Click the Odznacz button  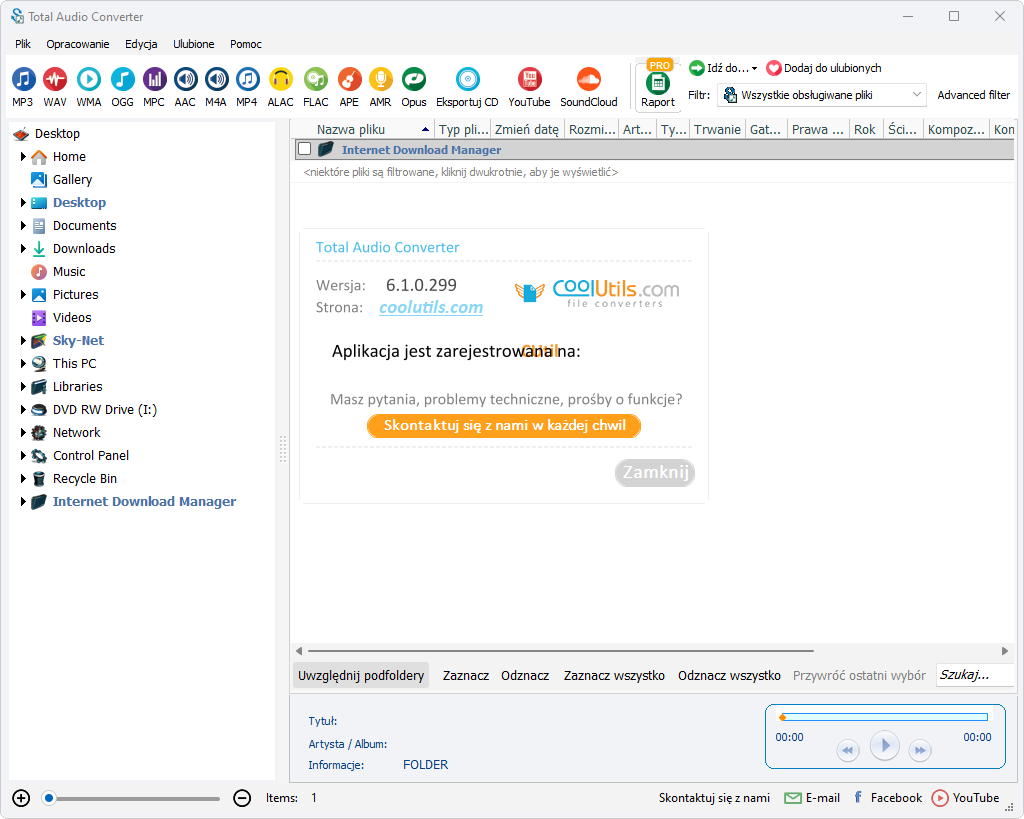[525, 675]
